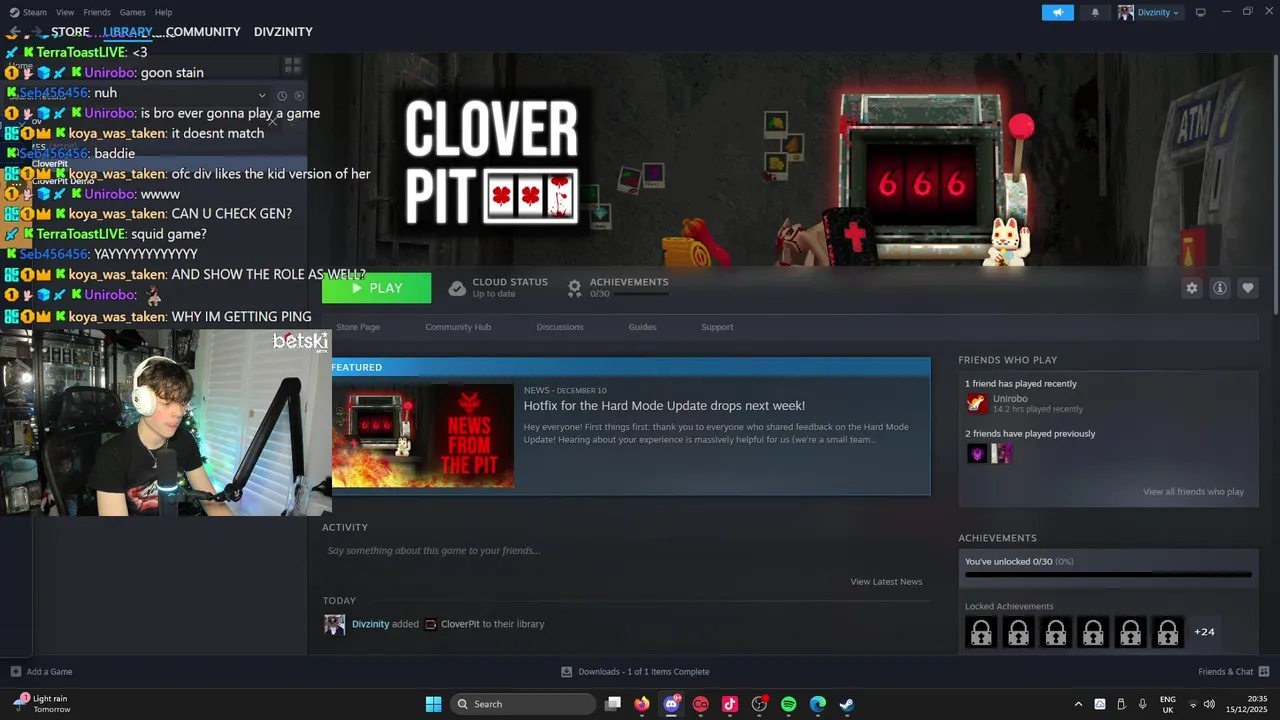The height and width of the screenshot is (720, 1280).
Task: Click the Windows taskbar Search box
Action: pyautogui.click(x=524, y=704)
